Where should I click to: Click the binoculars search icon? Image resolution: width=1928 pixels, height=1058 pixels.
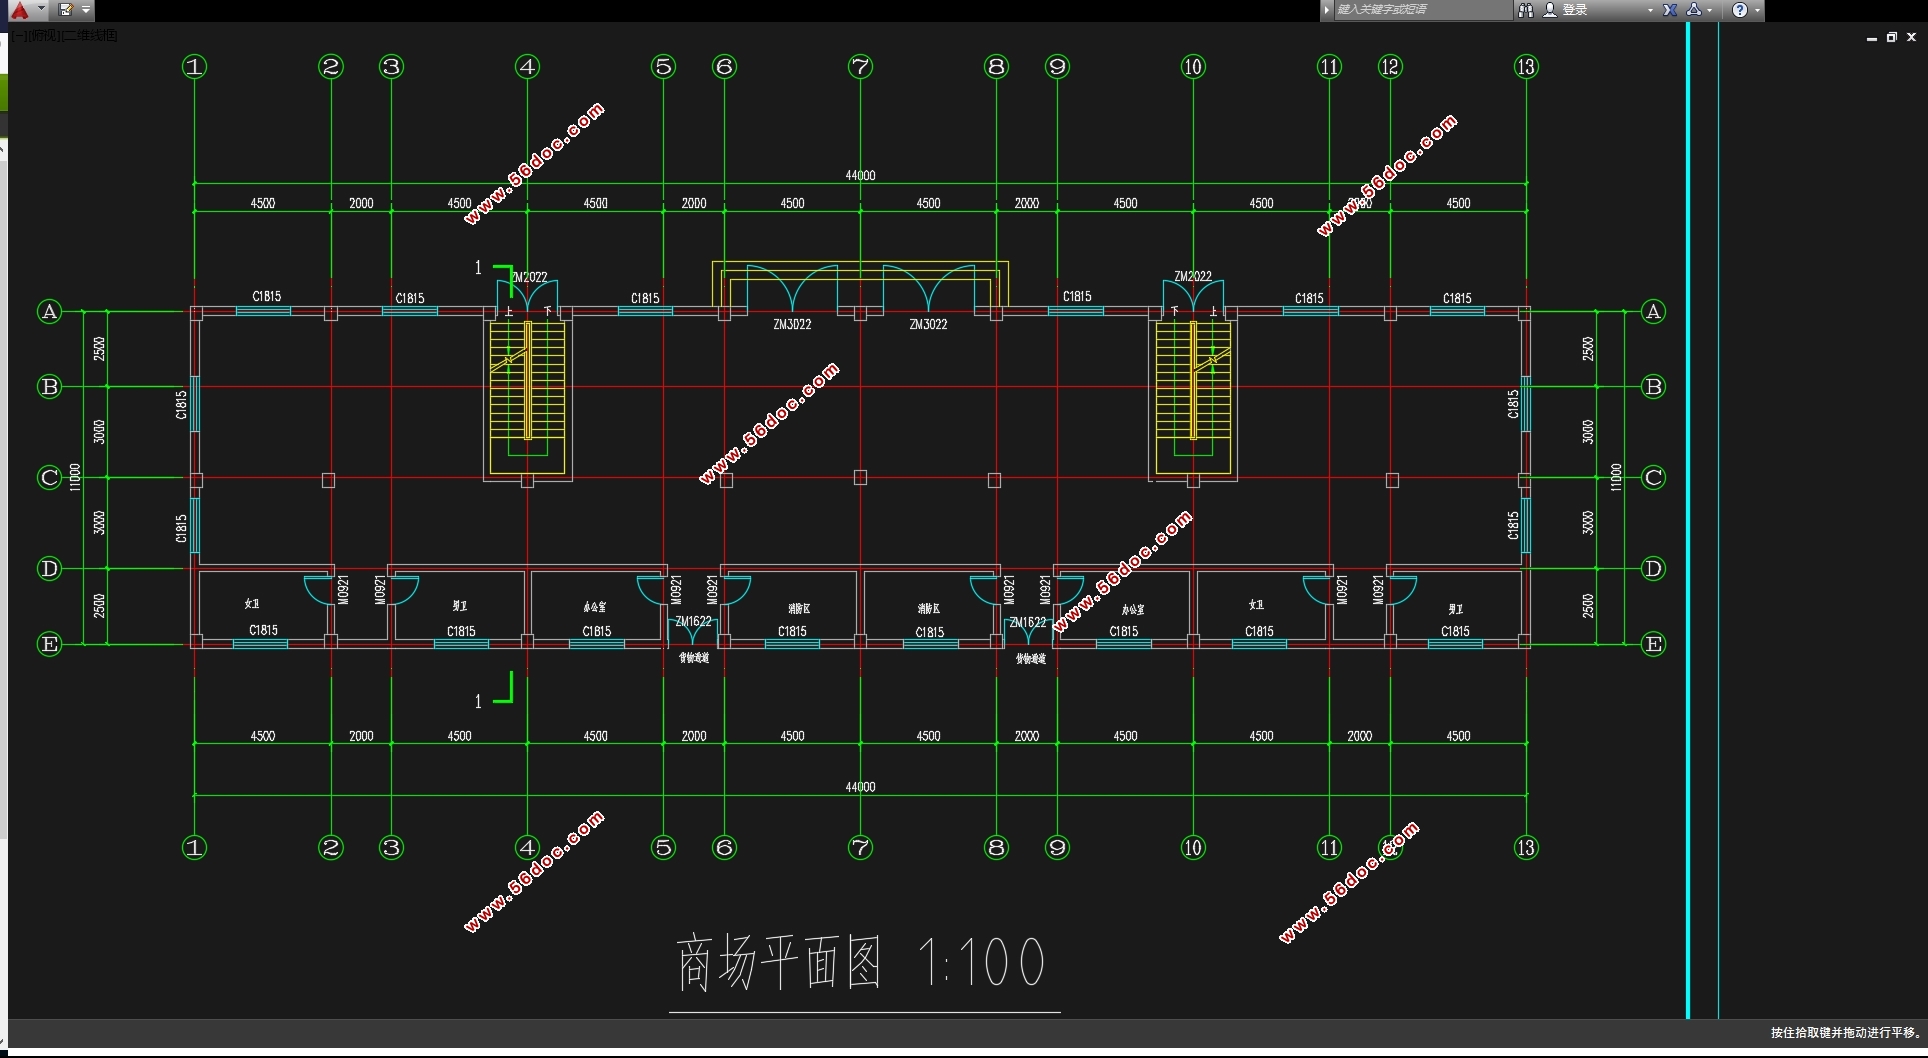click(1525, 10)
